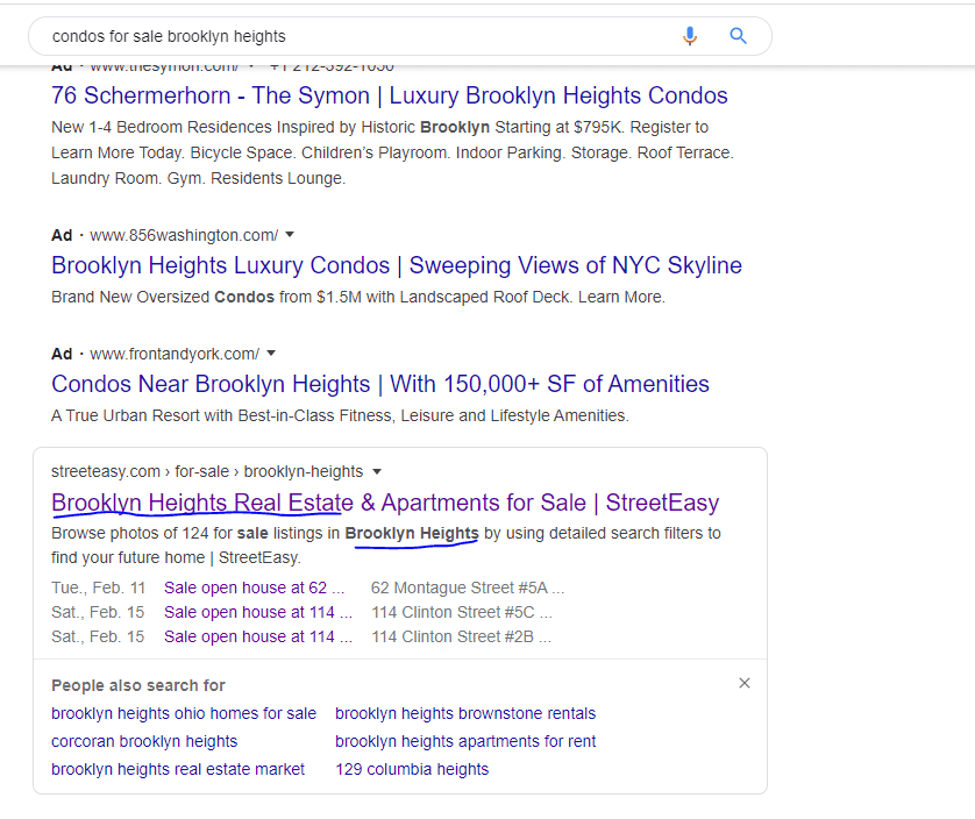The width and height of the screenshot is (975, 819).
Task: Click New 1-4 Bedroom Residences description text
Action: point(392,153)
